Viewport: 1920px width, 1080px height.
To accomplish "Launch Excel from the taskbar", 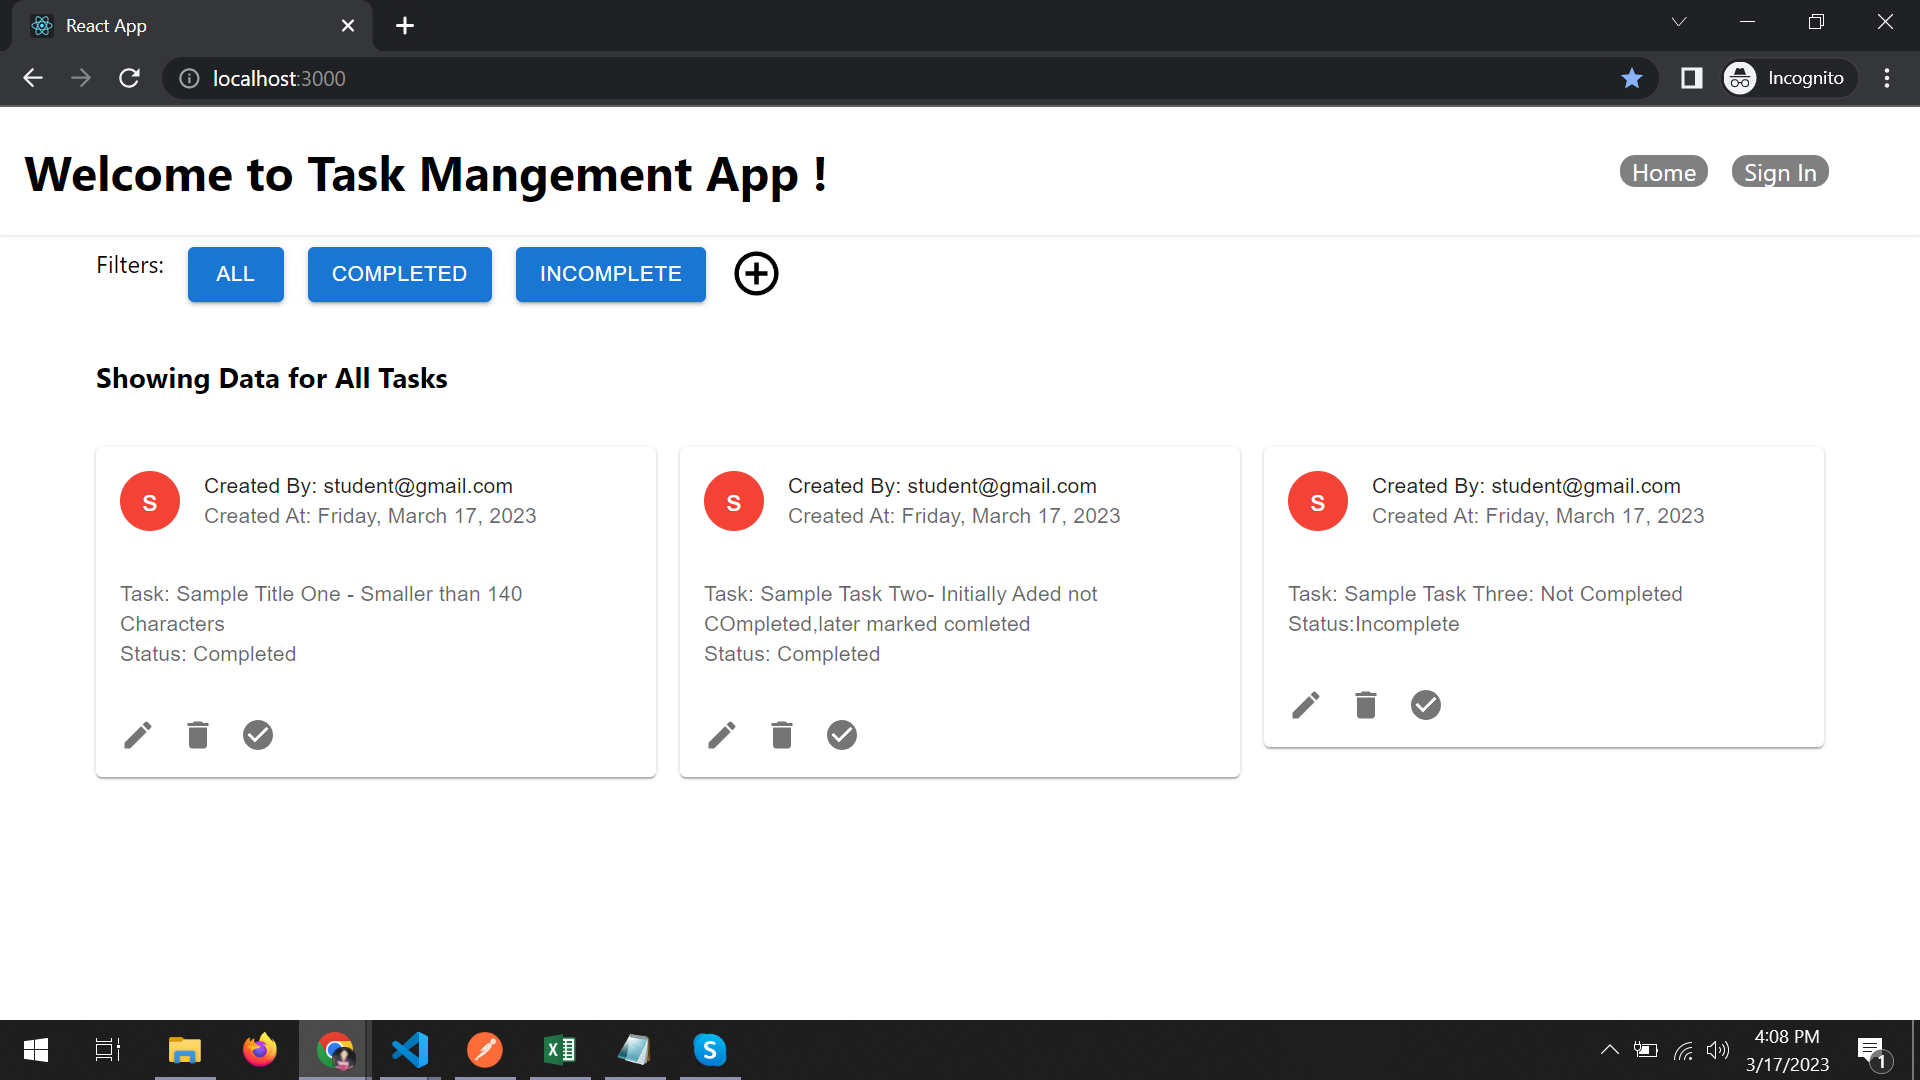I will click(559, 1050).
